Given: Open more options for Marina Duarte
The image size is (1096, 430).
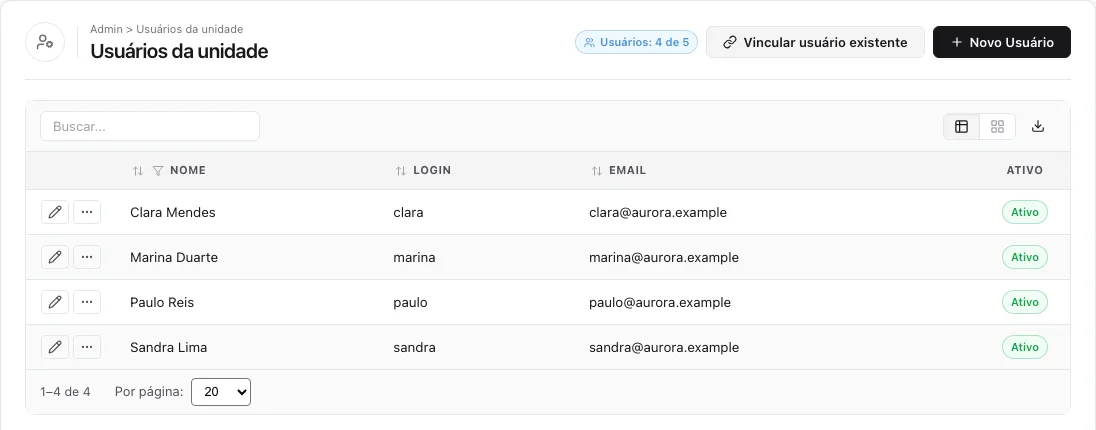Looking at the screenshot, I should 87,257.
